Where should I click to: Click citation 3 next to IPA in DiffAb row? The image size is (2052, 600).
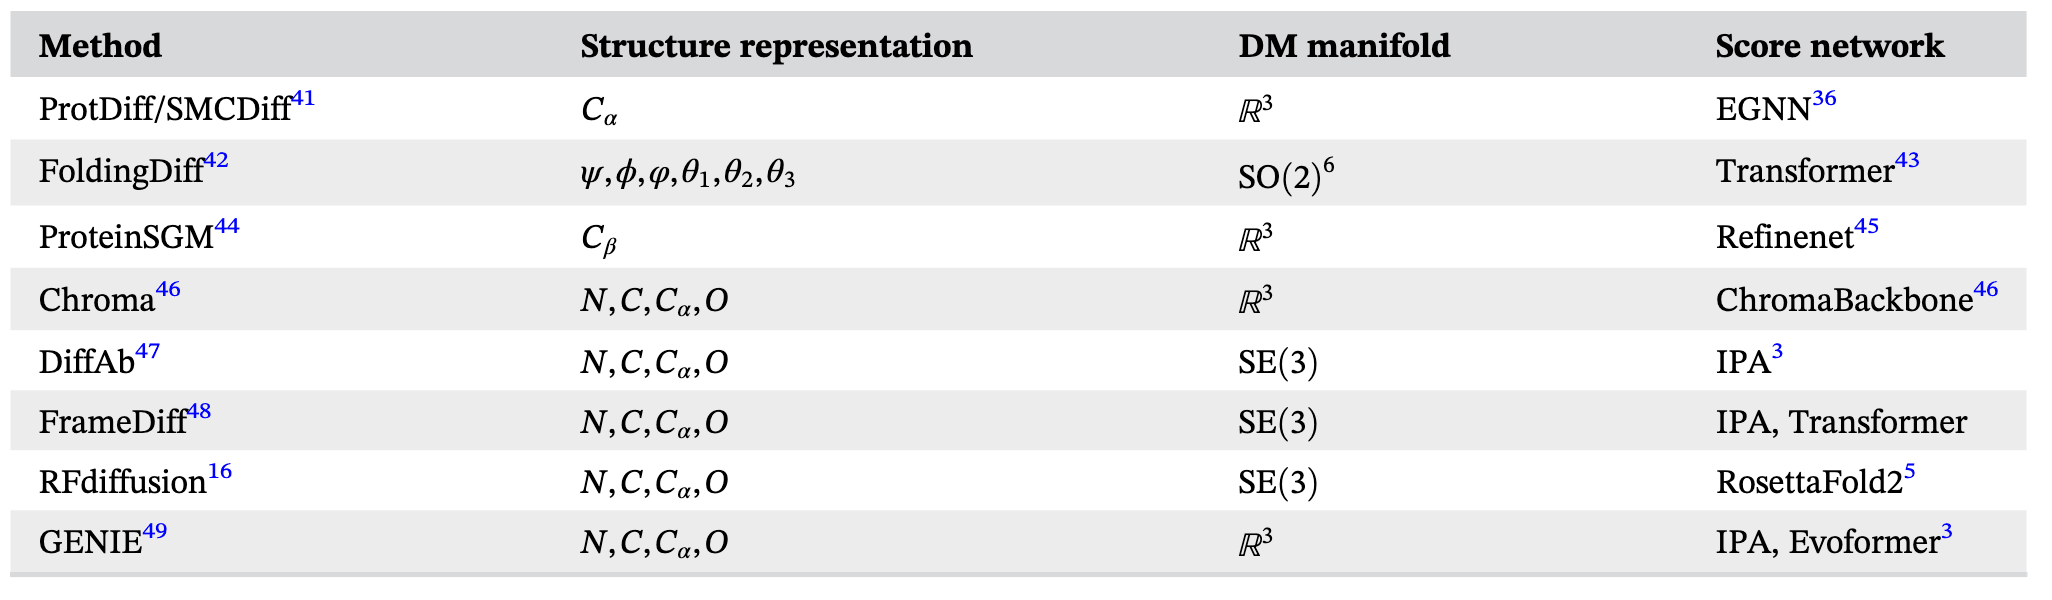(1777, 352)
